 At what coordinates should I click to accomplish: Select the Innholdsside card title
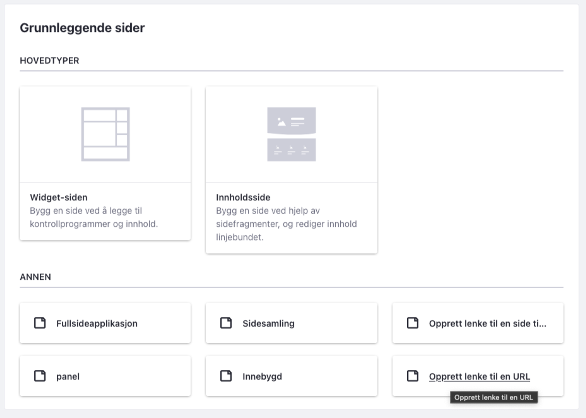coord(243,197)
